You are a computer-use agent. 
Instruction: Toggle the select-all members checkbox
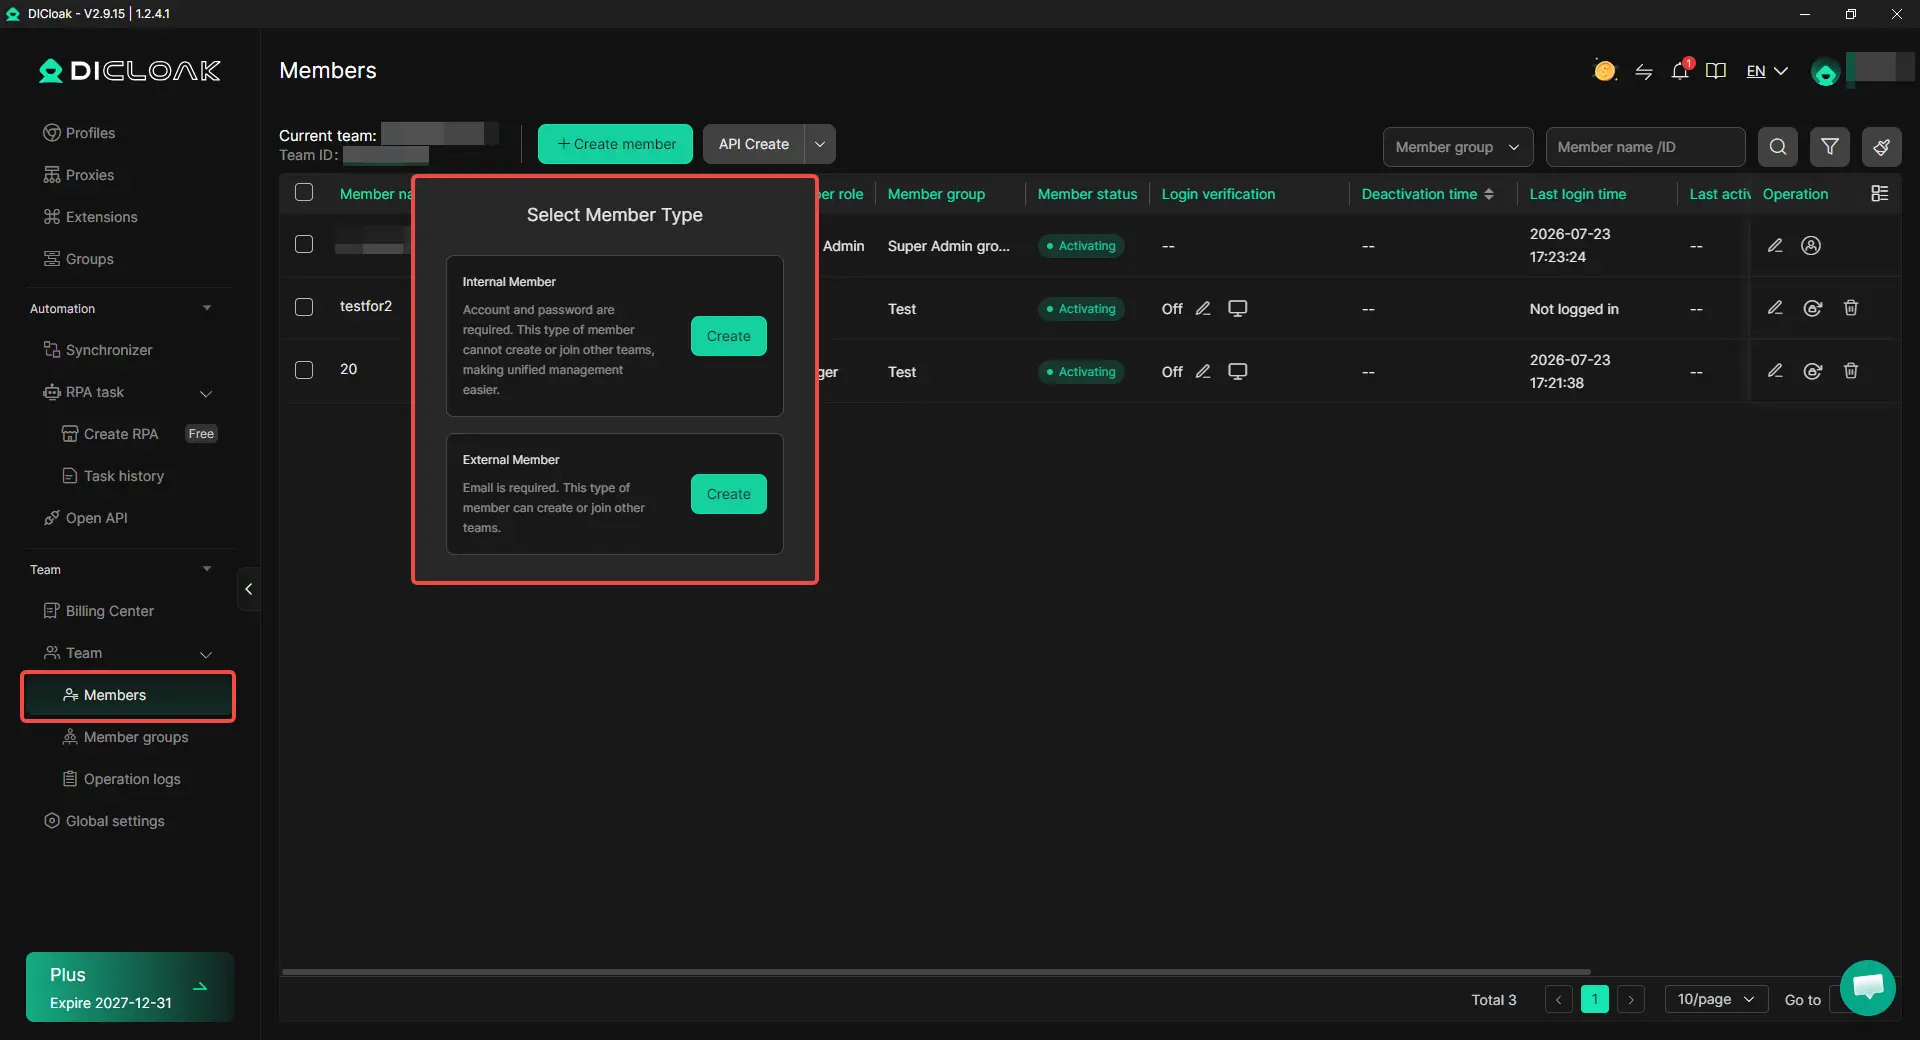click(304, 192)
